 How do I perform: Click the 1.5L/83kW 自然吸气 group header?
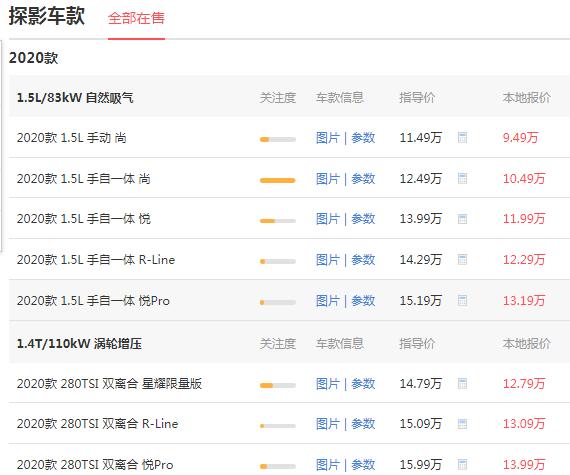75,97
